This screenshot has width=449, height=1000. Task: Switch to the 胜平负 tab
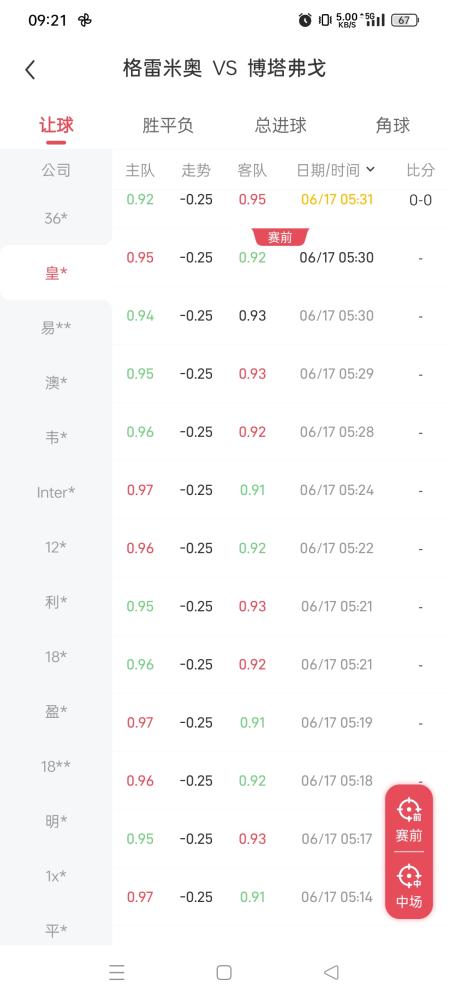pos(167,126)
